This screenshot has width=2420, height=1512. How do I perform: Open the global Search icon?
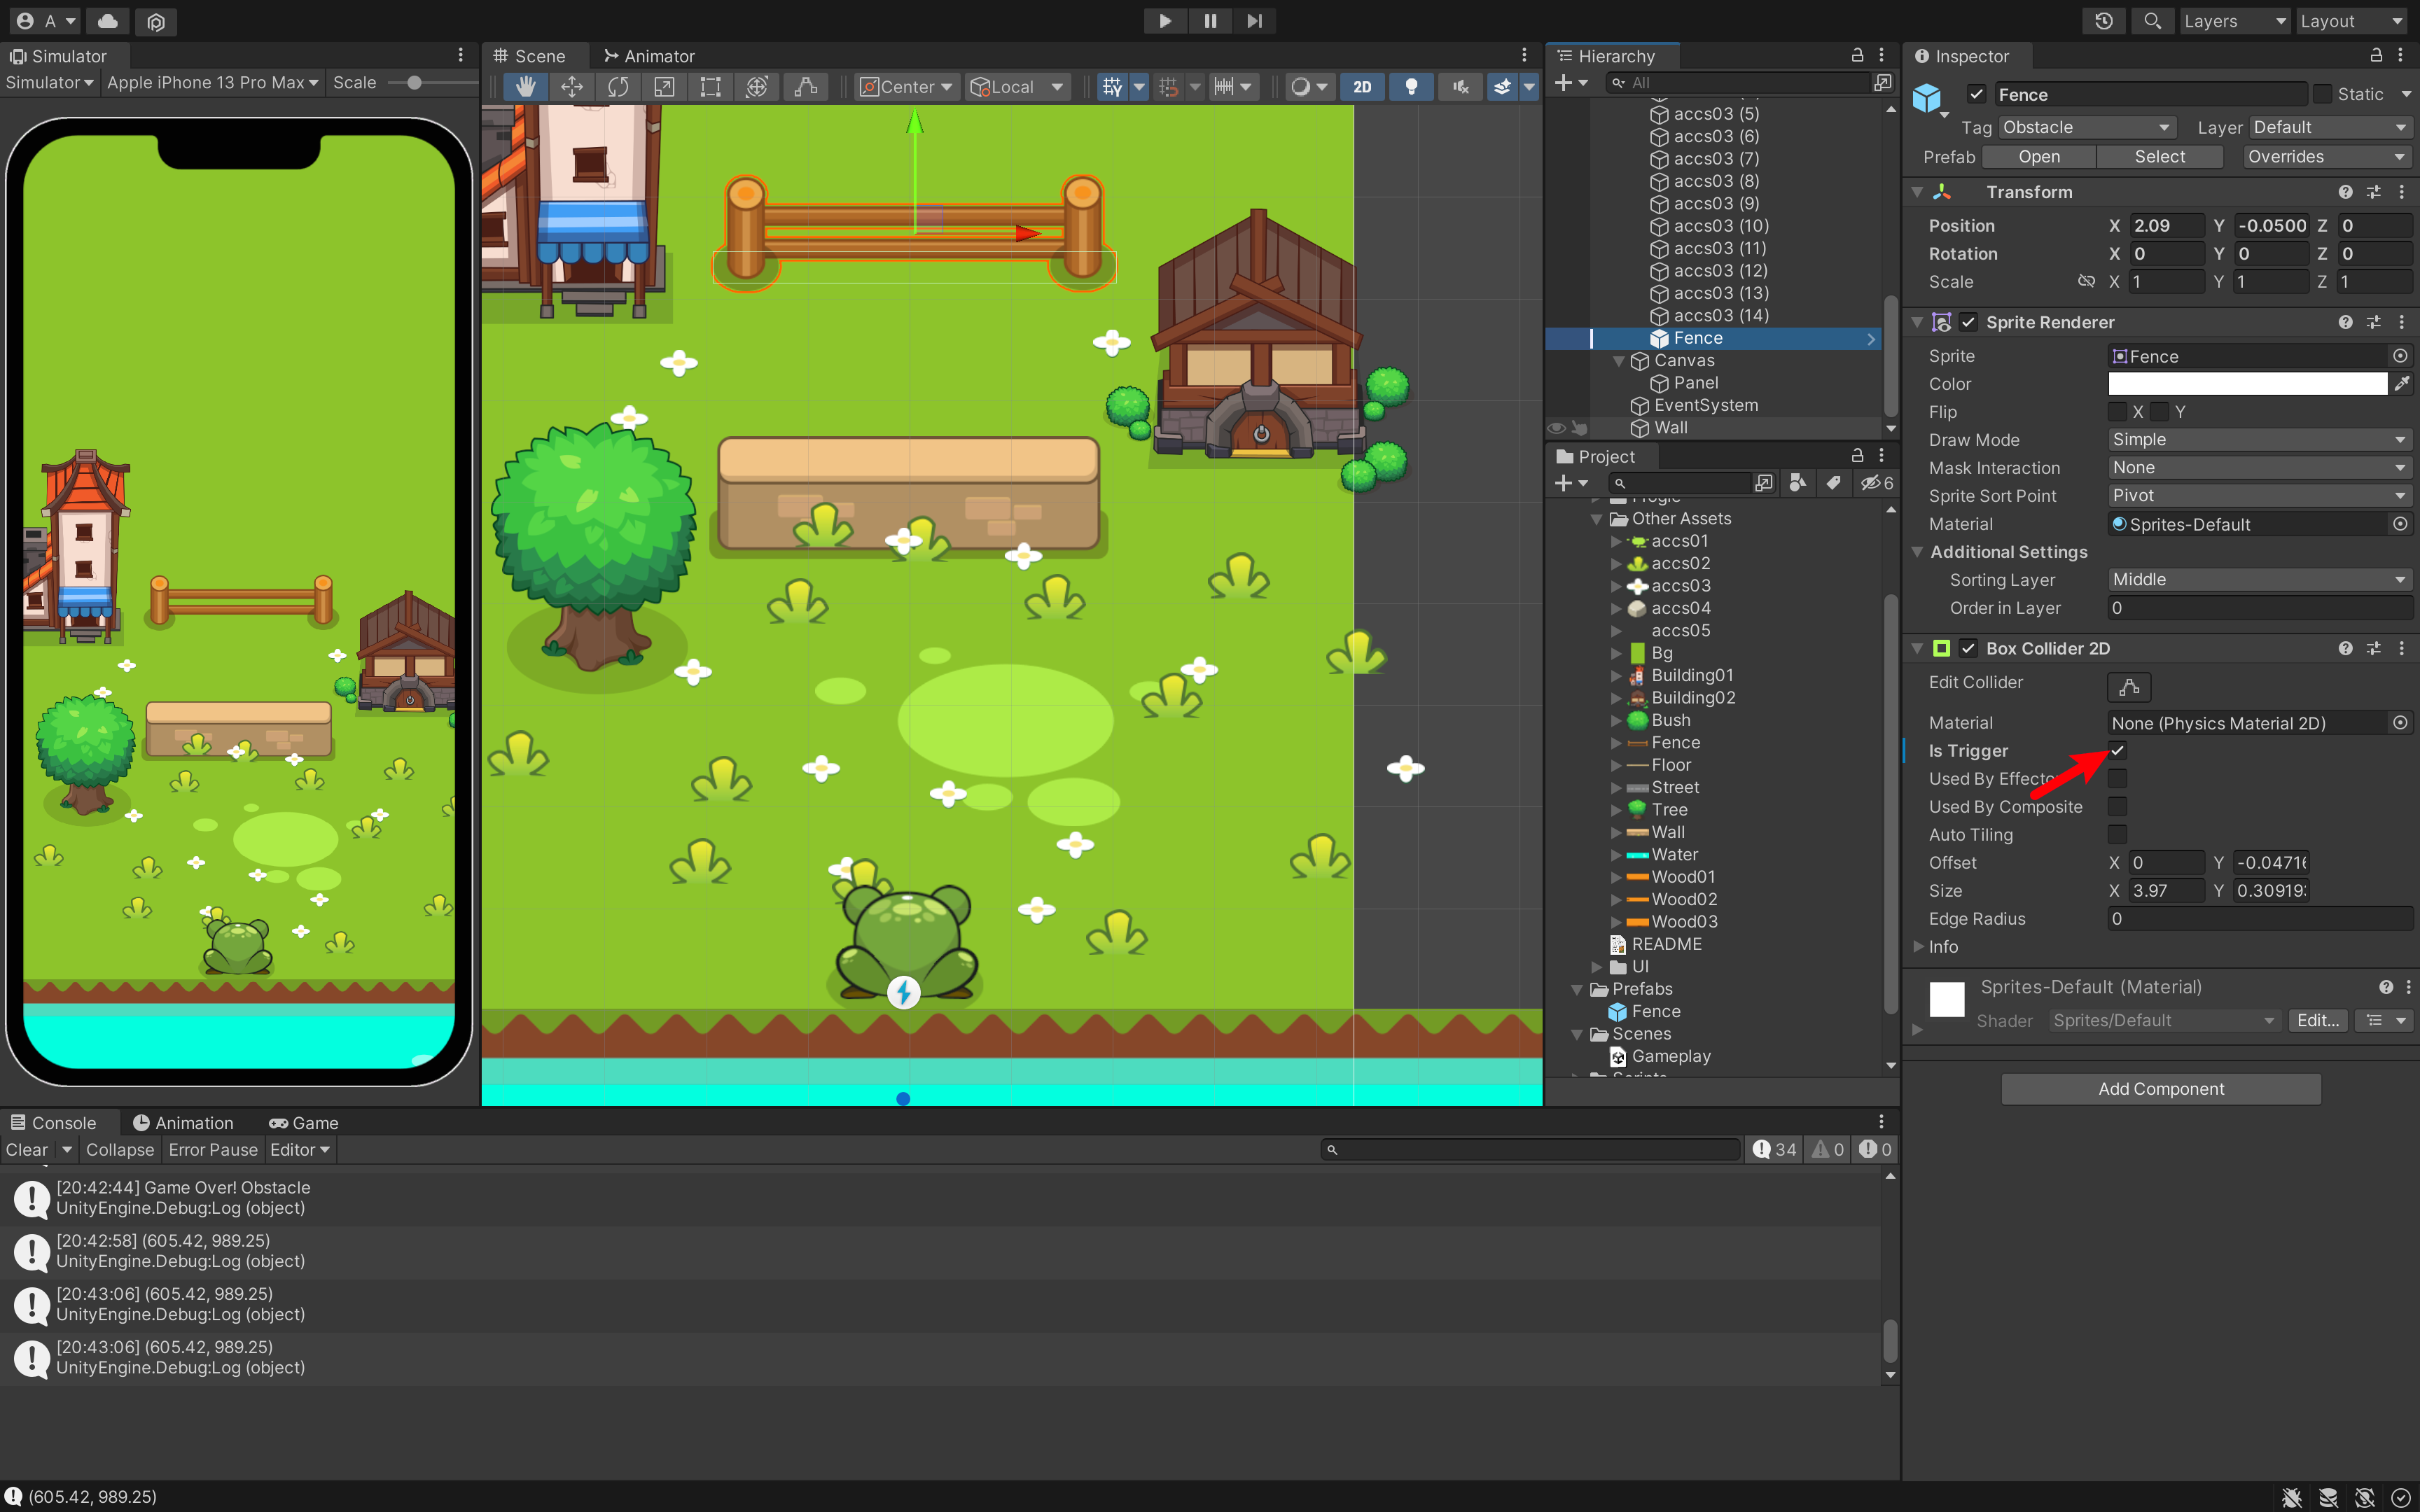click(2152, 21)
